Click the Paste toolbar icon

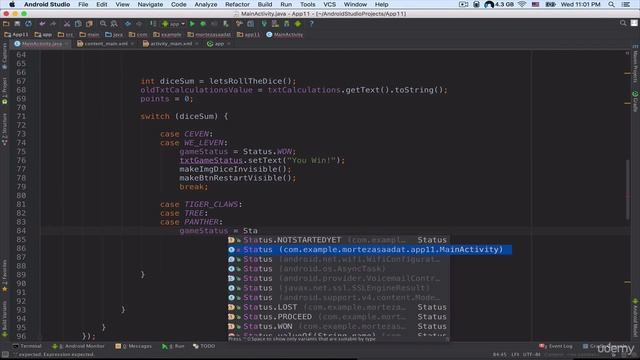(89, 24)
